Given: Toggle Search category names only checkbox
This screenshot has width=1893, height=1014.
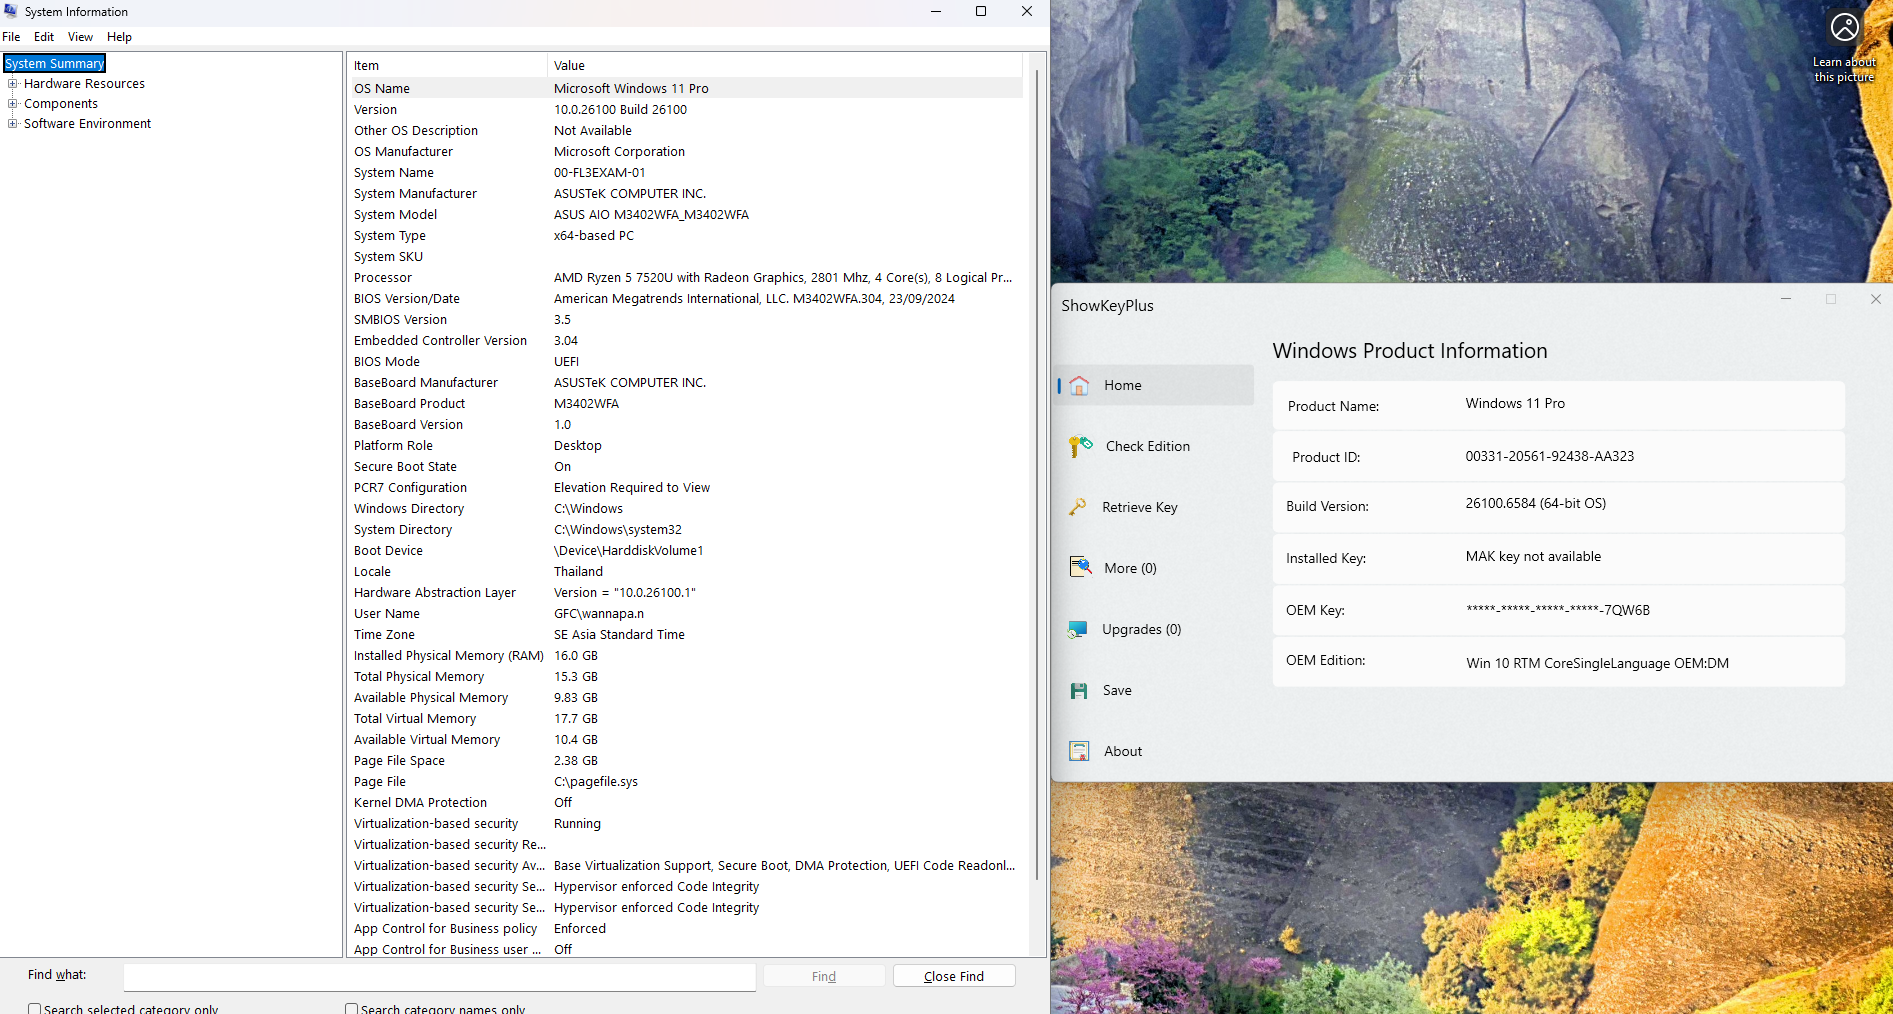Looking at the screenshot, I should pos(352,1008).
